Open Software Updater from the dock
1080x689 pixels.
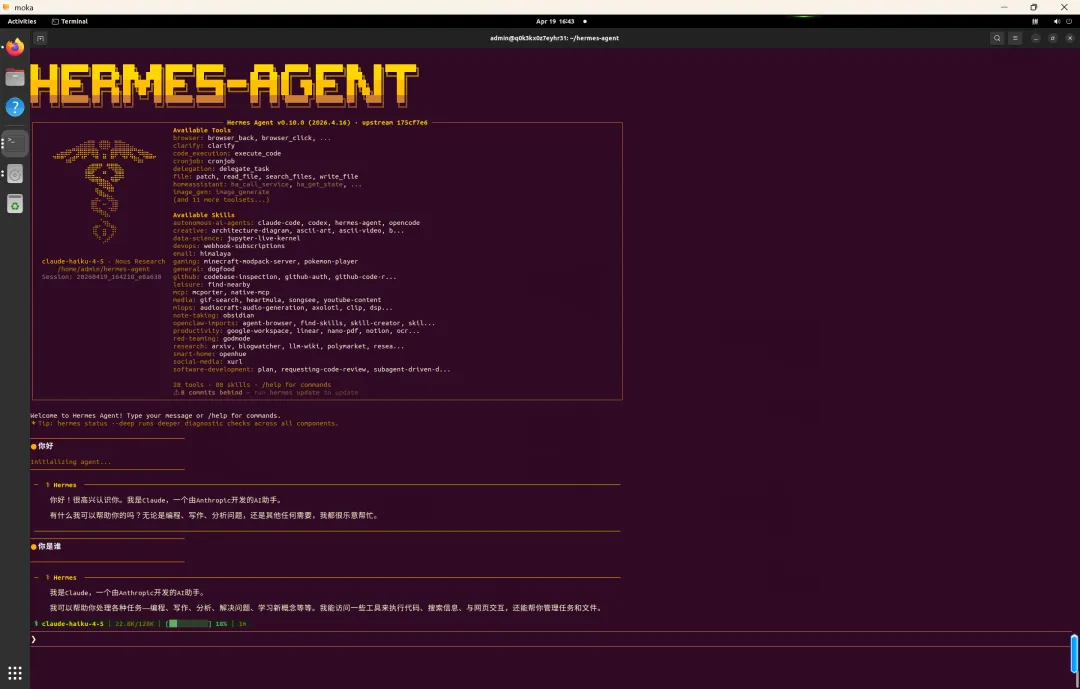click(14, 174)
